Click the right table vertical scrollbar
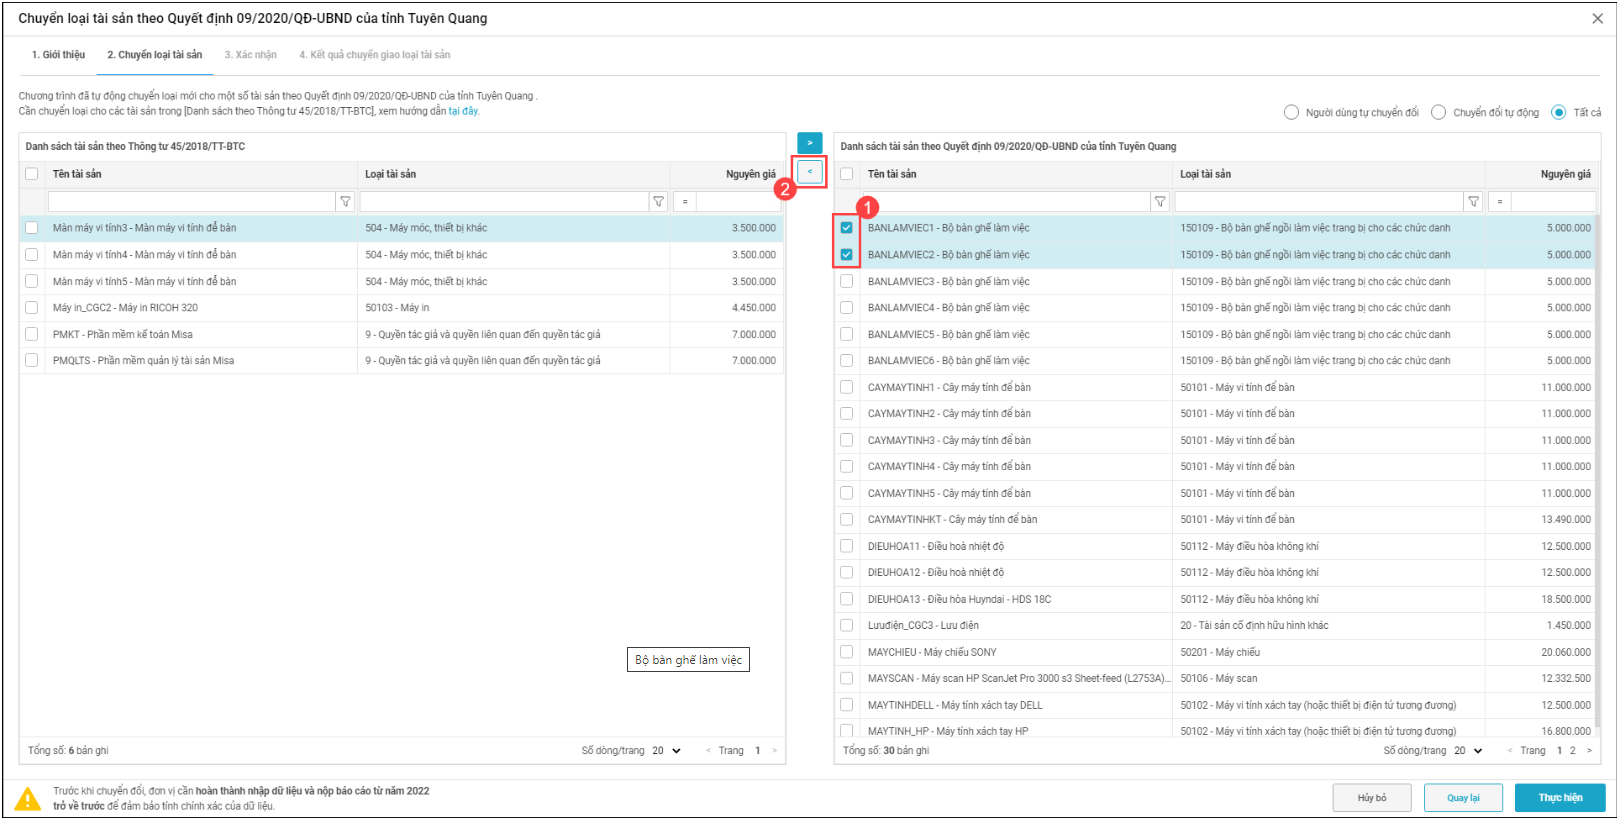This screenshot has width=1620, height=822. pyautogui.click(x=1596, y=400)
